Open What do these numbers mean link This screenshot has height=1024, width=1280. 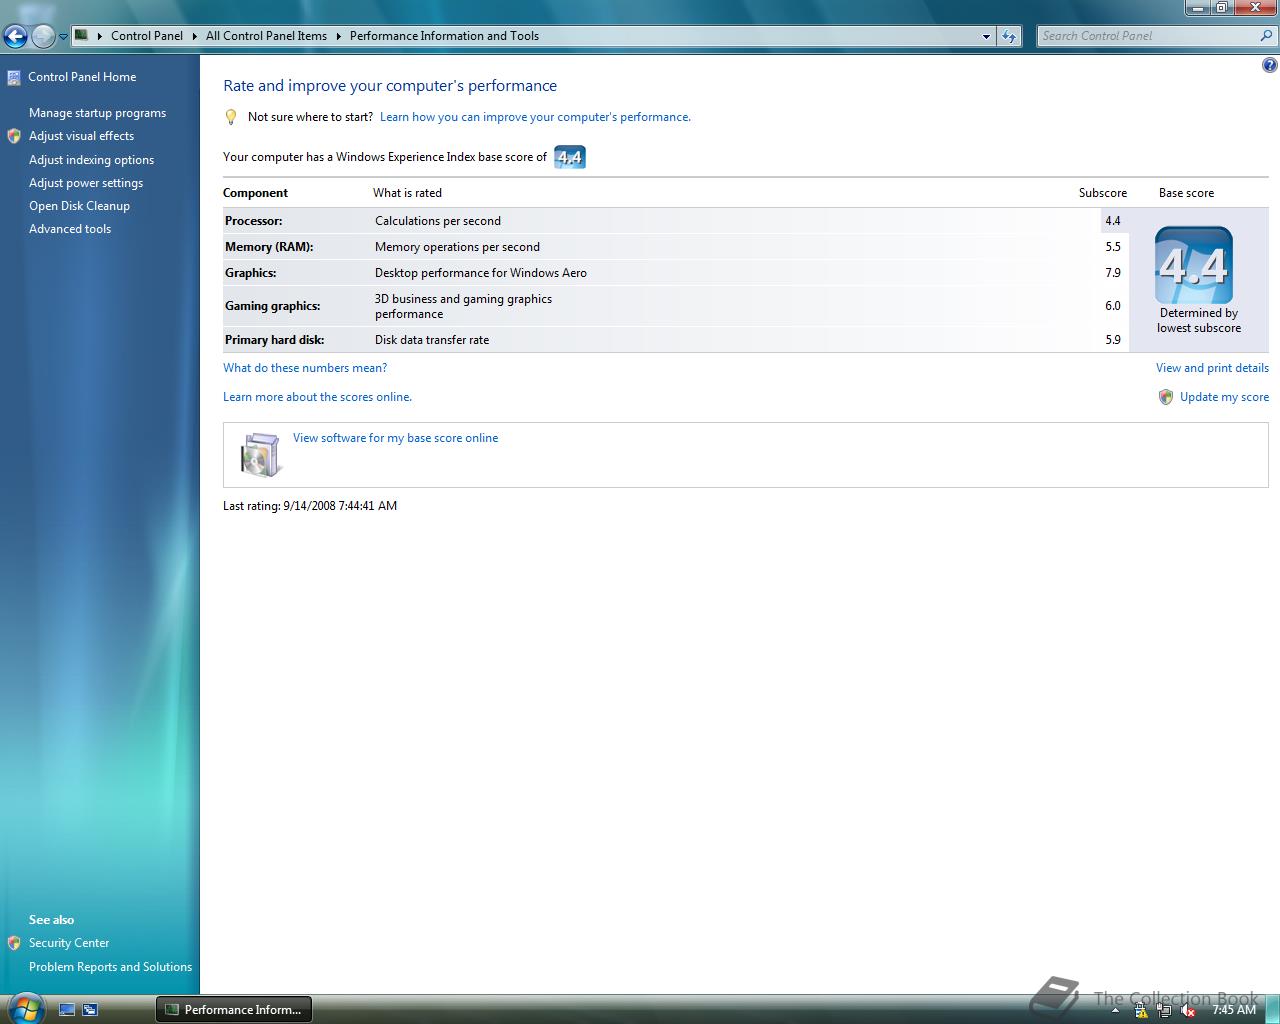click(x=305, y=368)
